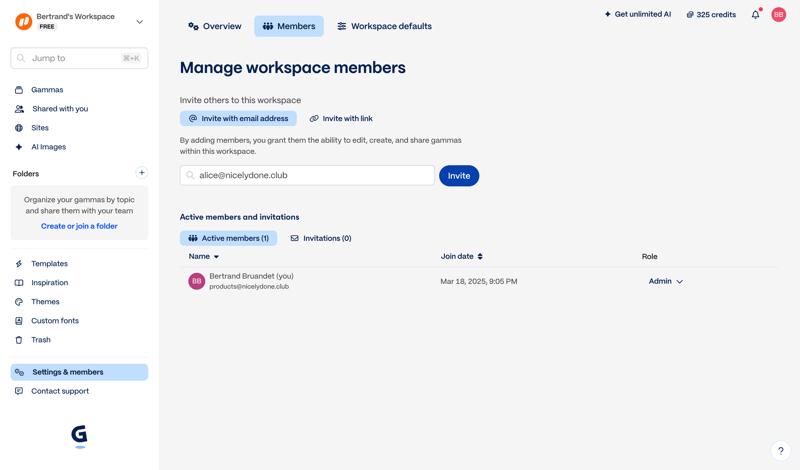Select Settings & members item
The width and height of the screenshot is (800, 470).
(79, 372)
